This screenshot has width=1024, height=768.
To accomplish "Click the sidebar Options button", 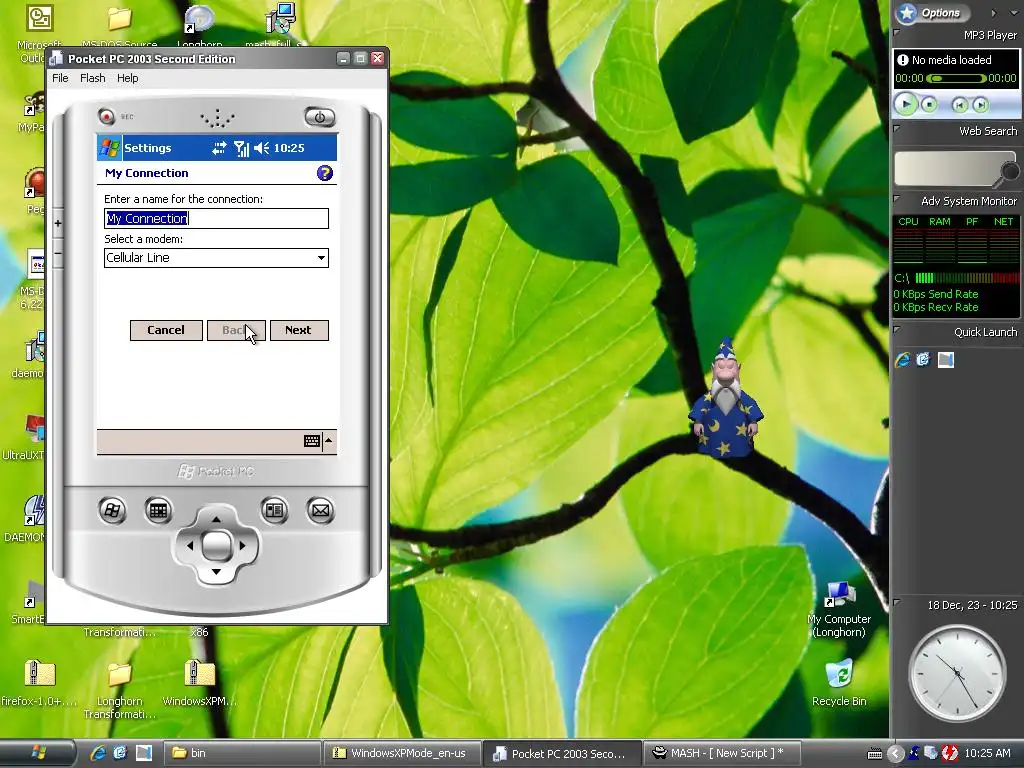I will click(x=932, y=12).
